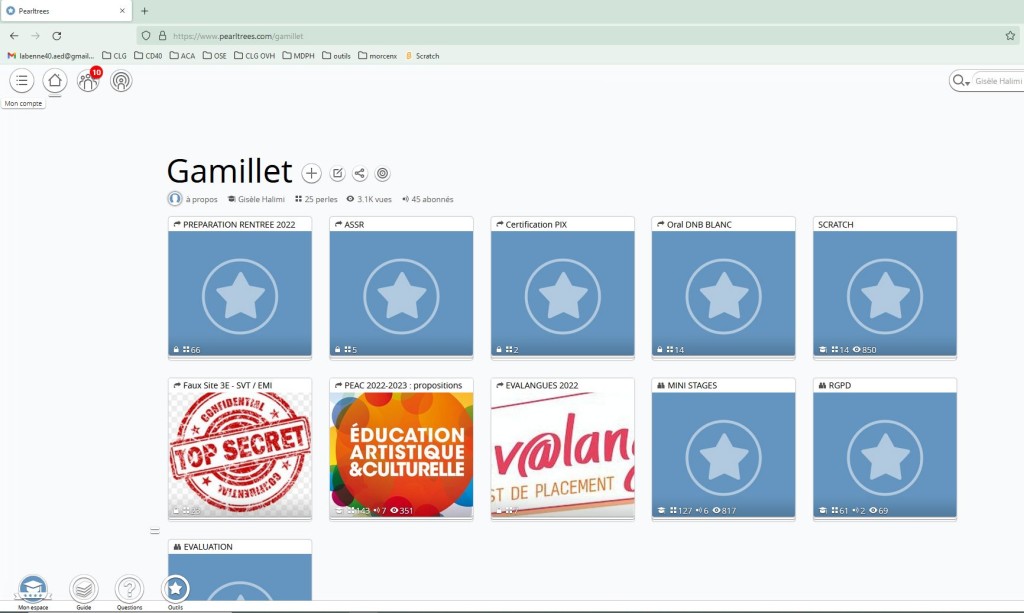Open the RGPD collection
The image size is (1024, 613).
(x=885, y=448)
